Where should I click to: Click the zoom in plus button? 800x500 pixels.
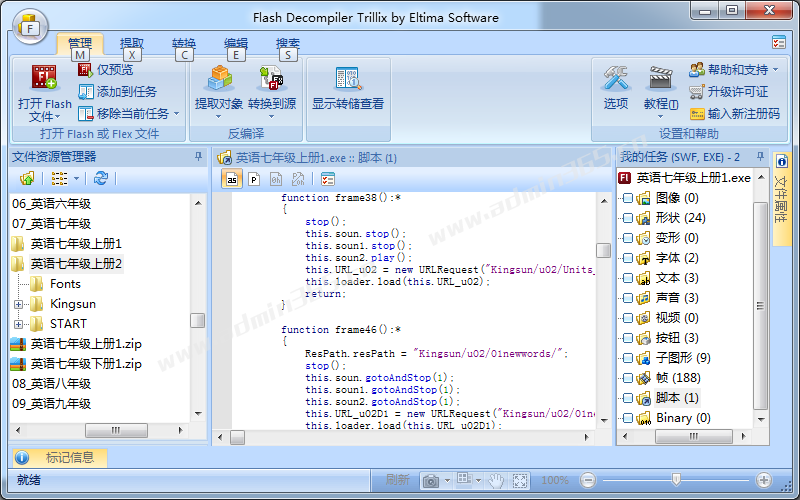click(x=764, y=480)
